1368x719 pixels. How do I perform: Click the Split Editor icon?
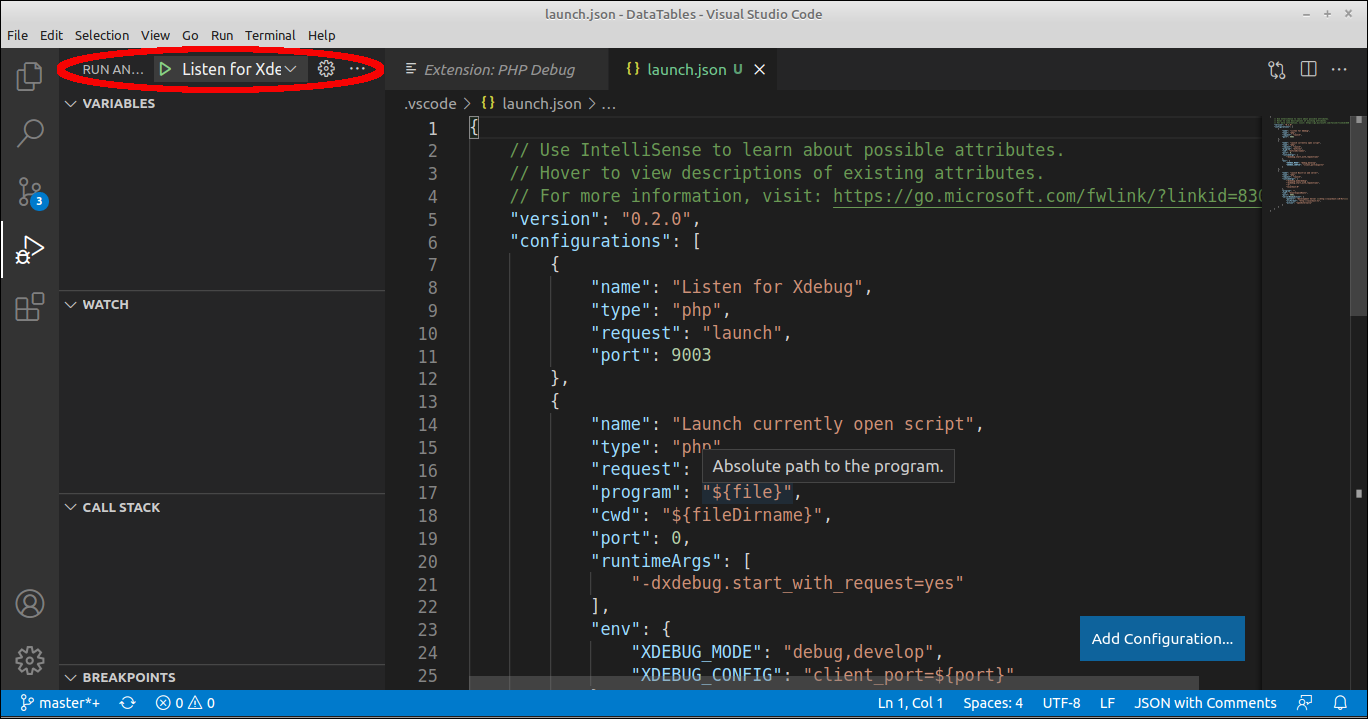point(1308,69)
